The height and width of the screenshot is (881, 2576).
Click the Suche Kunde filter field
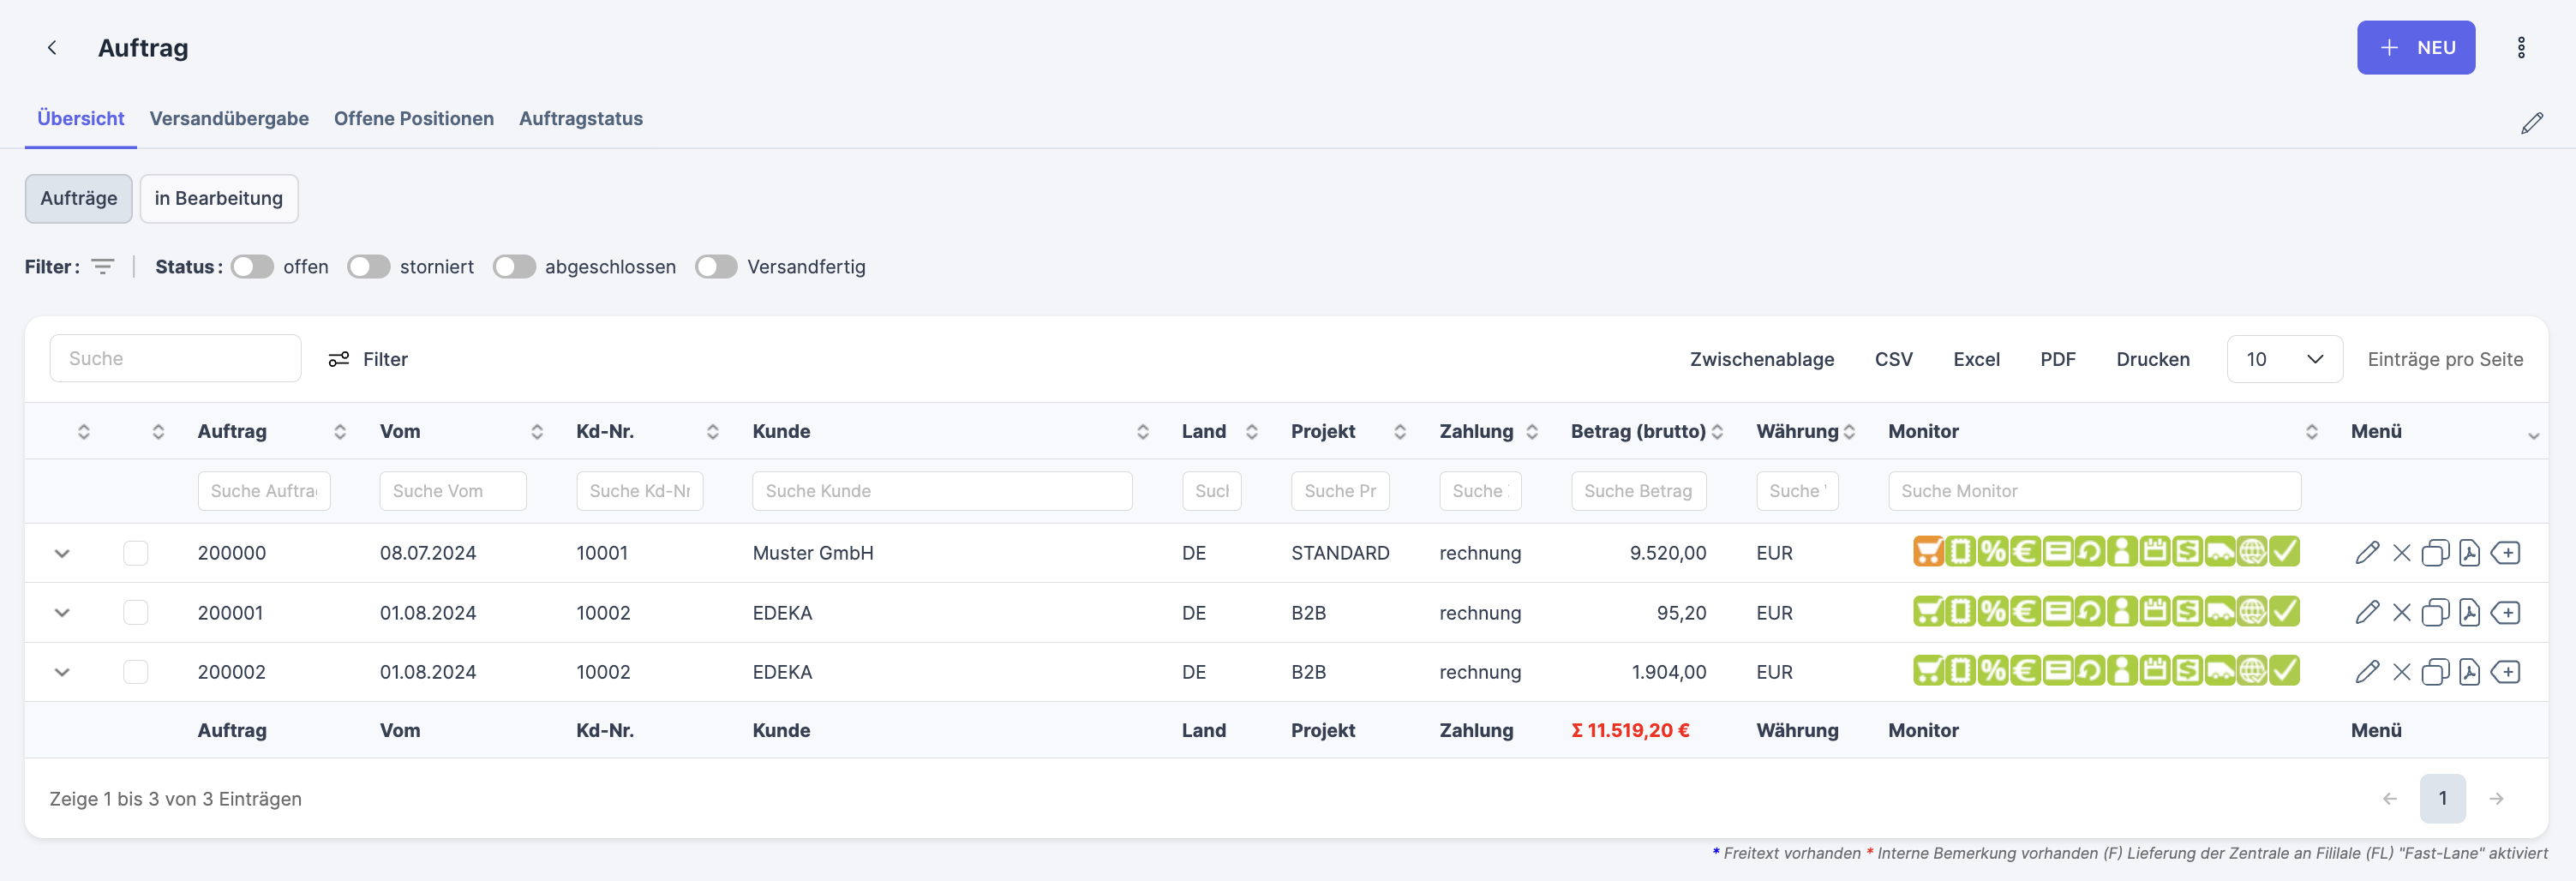click(941, 491)
